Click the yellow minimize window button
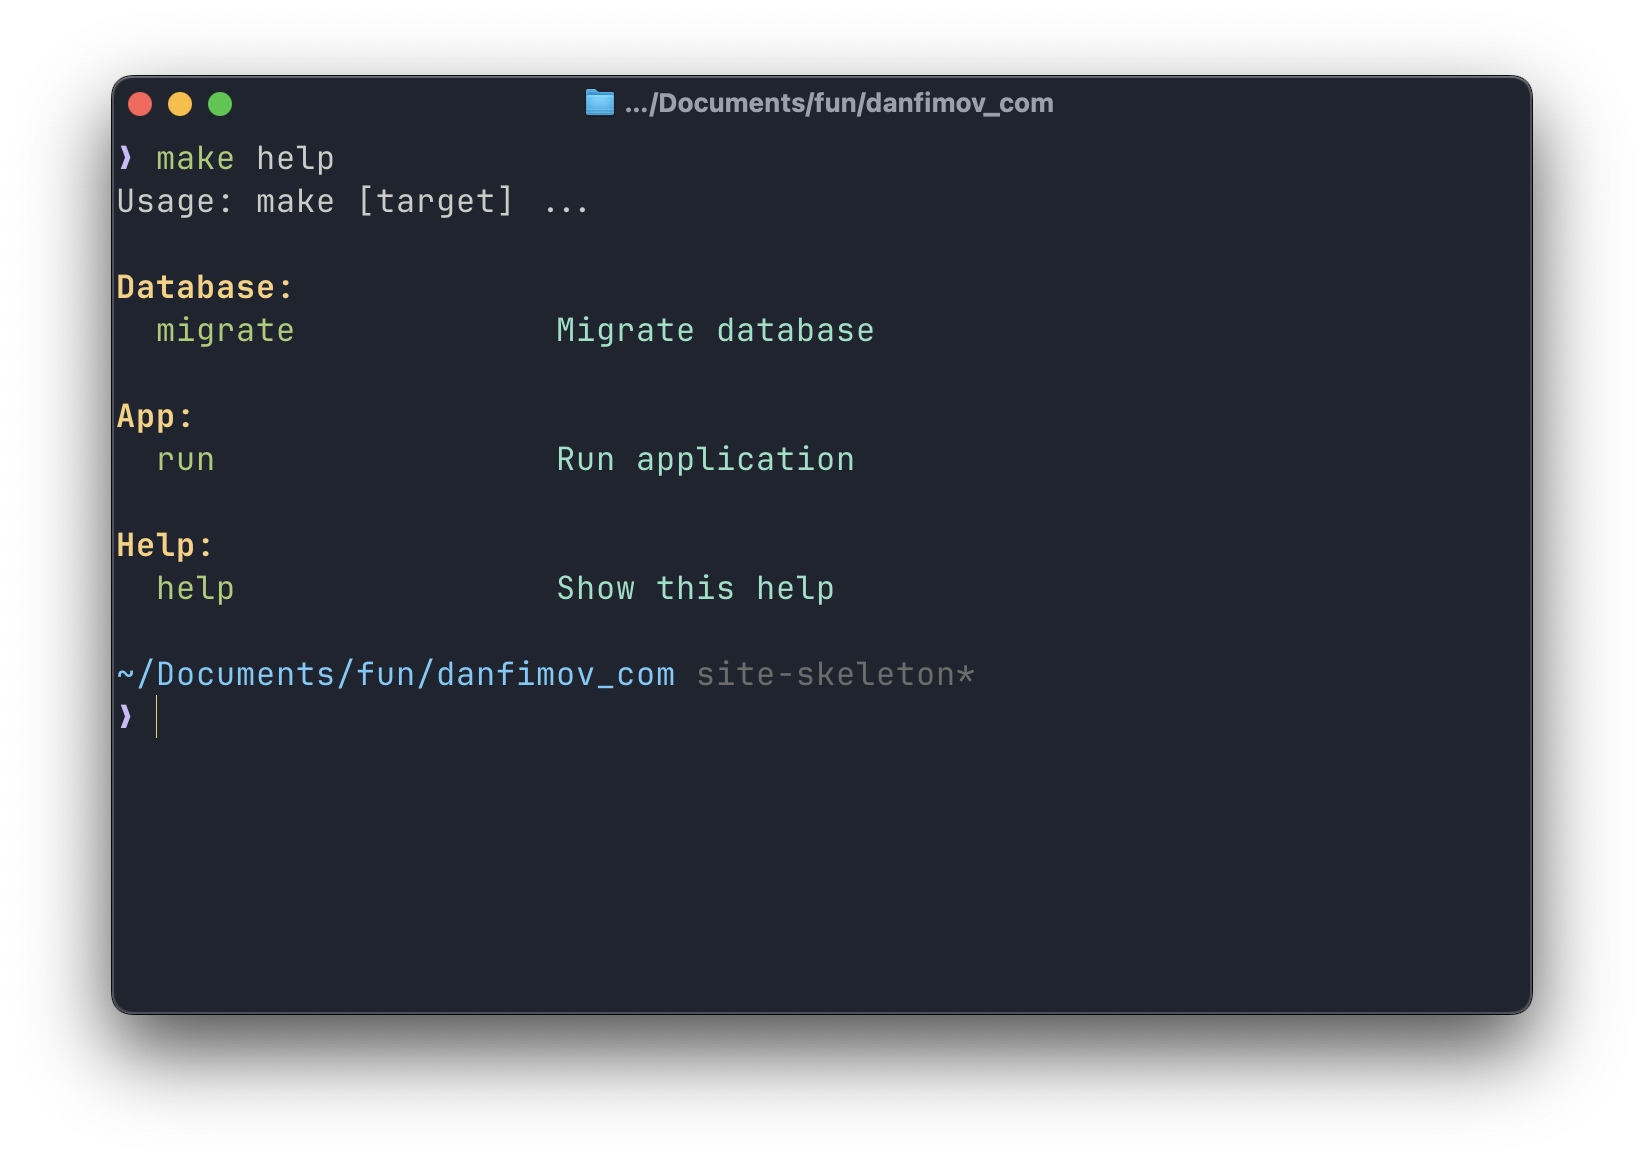This screenshot has width=1644, height=1162. (x=180, y=104)
